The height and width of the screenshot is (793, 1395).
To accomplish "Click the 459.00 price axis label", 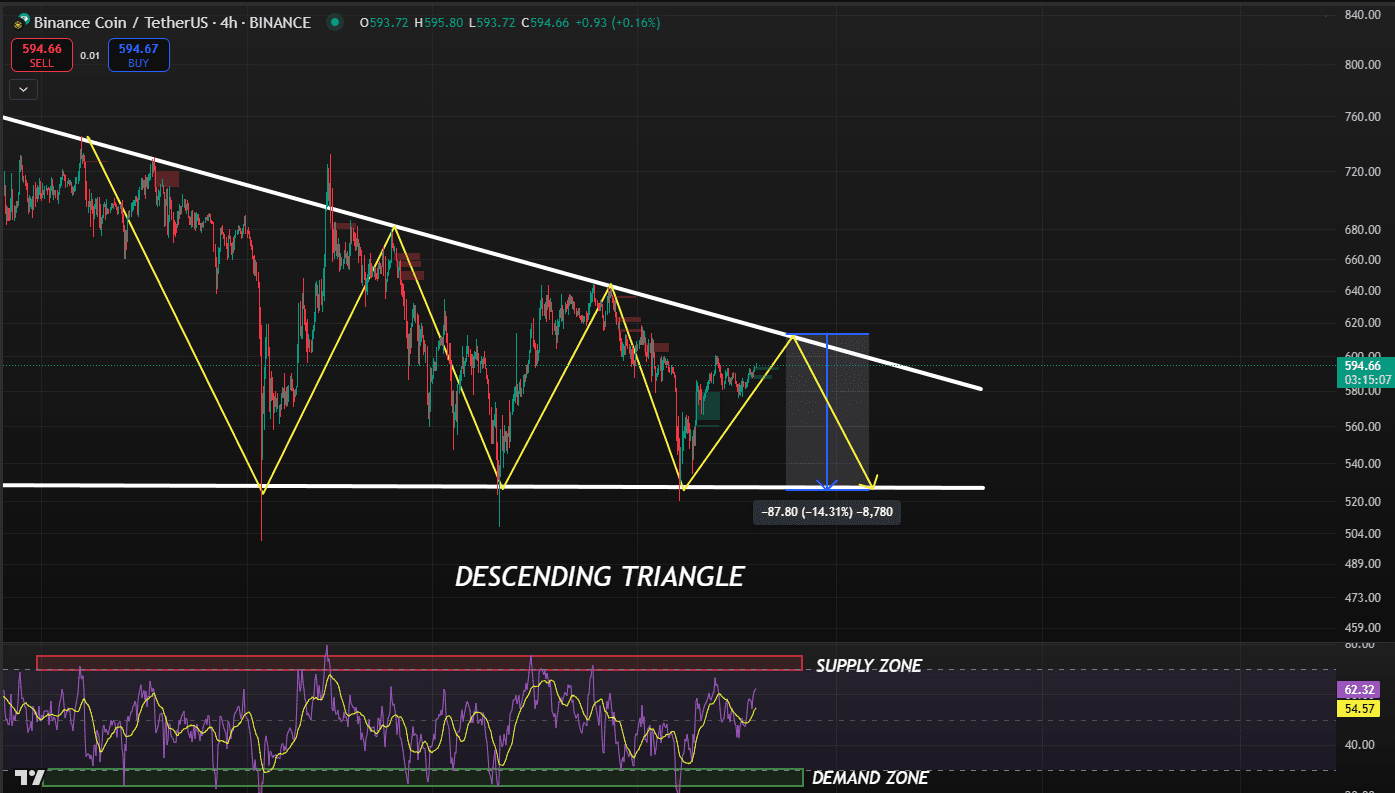I will [1362, 629].
